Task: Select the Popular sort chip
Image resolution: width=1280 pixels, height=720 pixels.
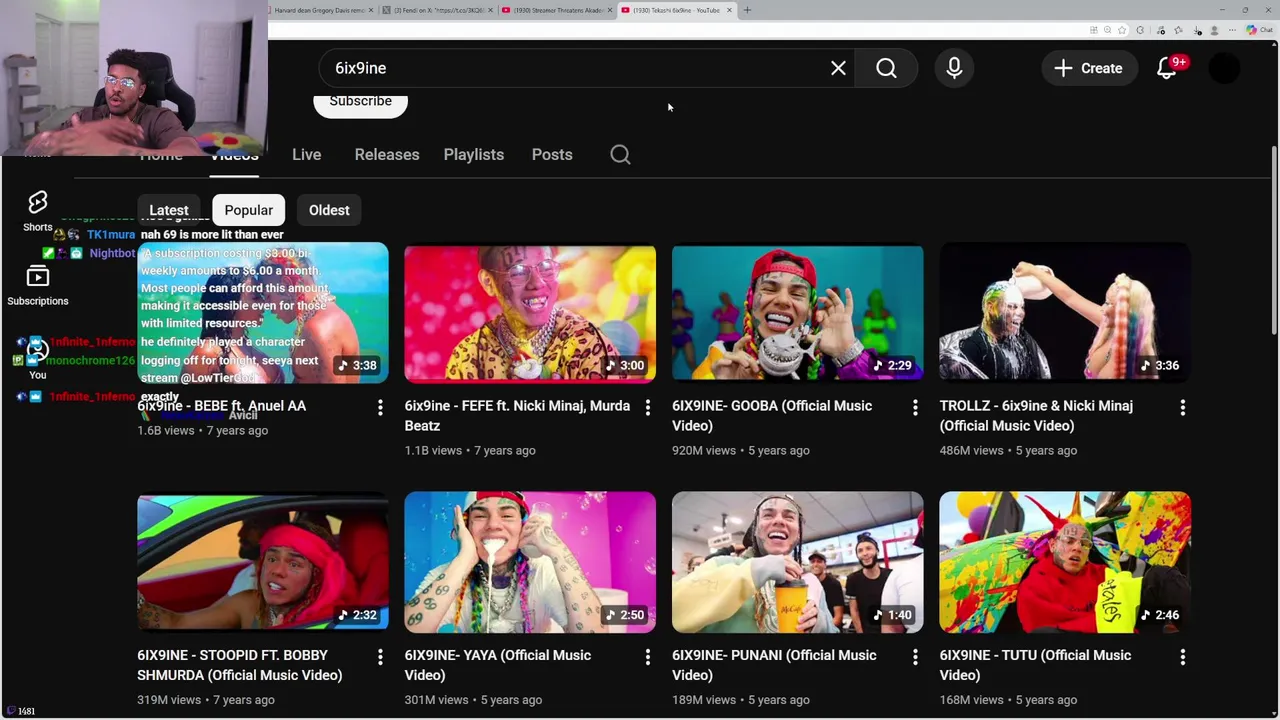Action: [x=249, y=210]
